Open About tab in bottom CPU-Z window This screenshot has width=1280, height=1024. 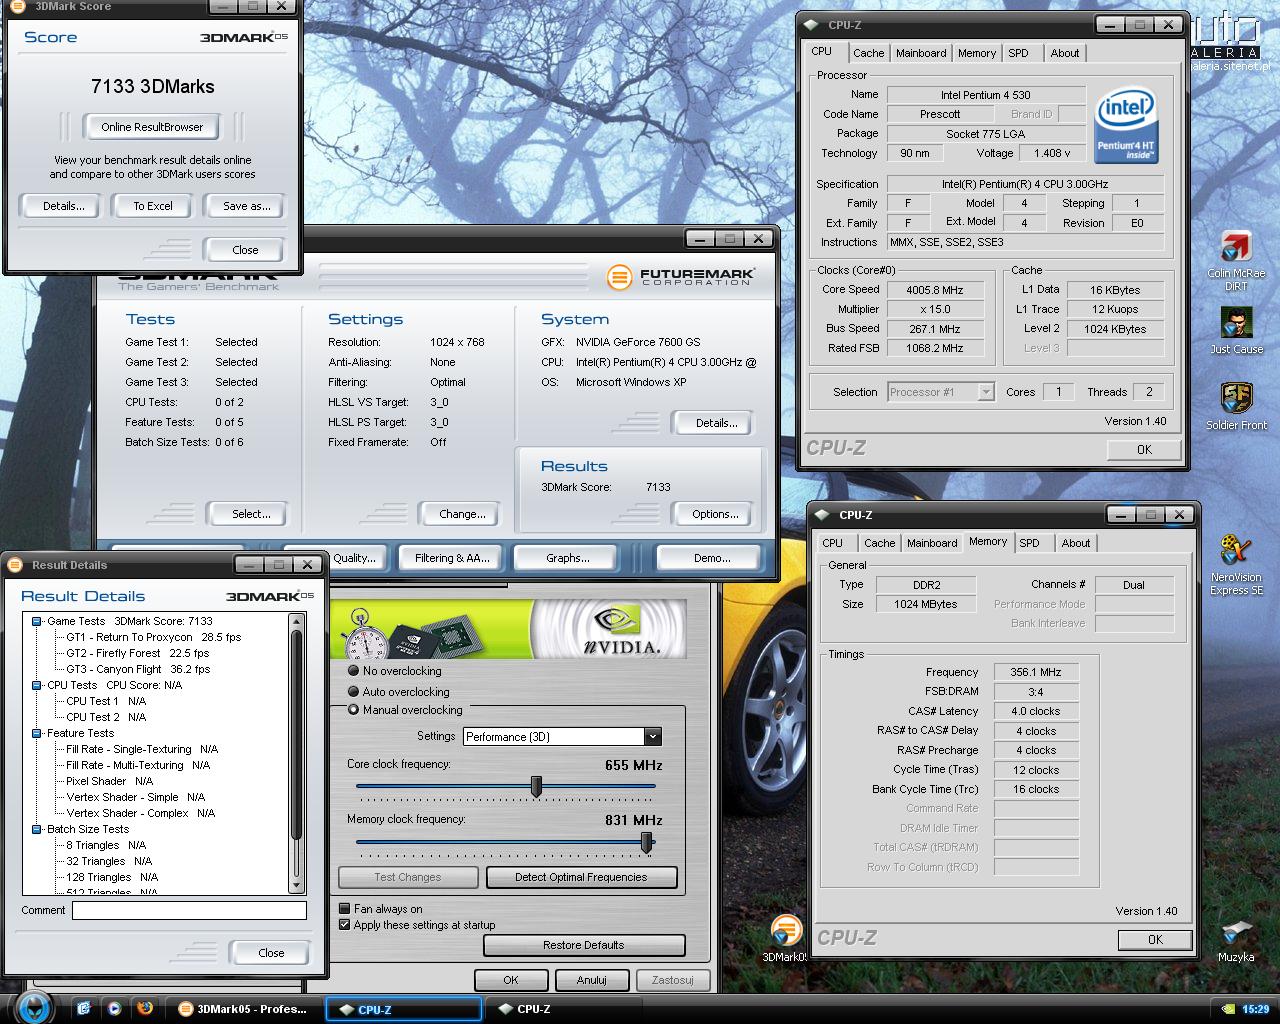click(x=1076, y=543)
